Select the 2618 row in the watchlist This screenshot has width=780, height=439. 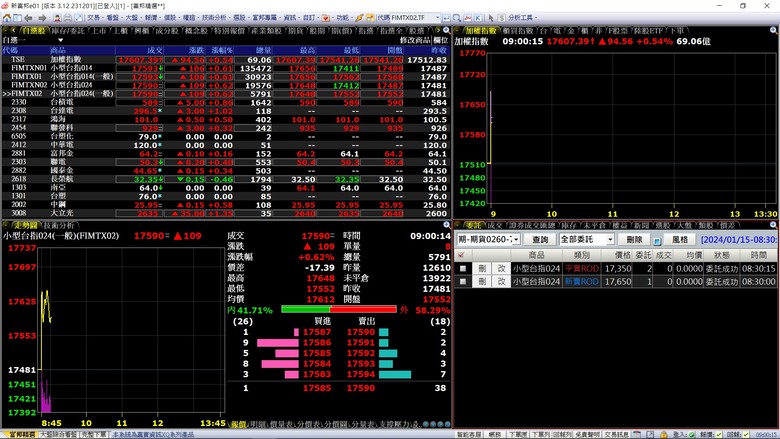(225, 179)
